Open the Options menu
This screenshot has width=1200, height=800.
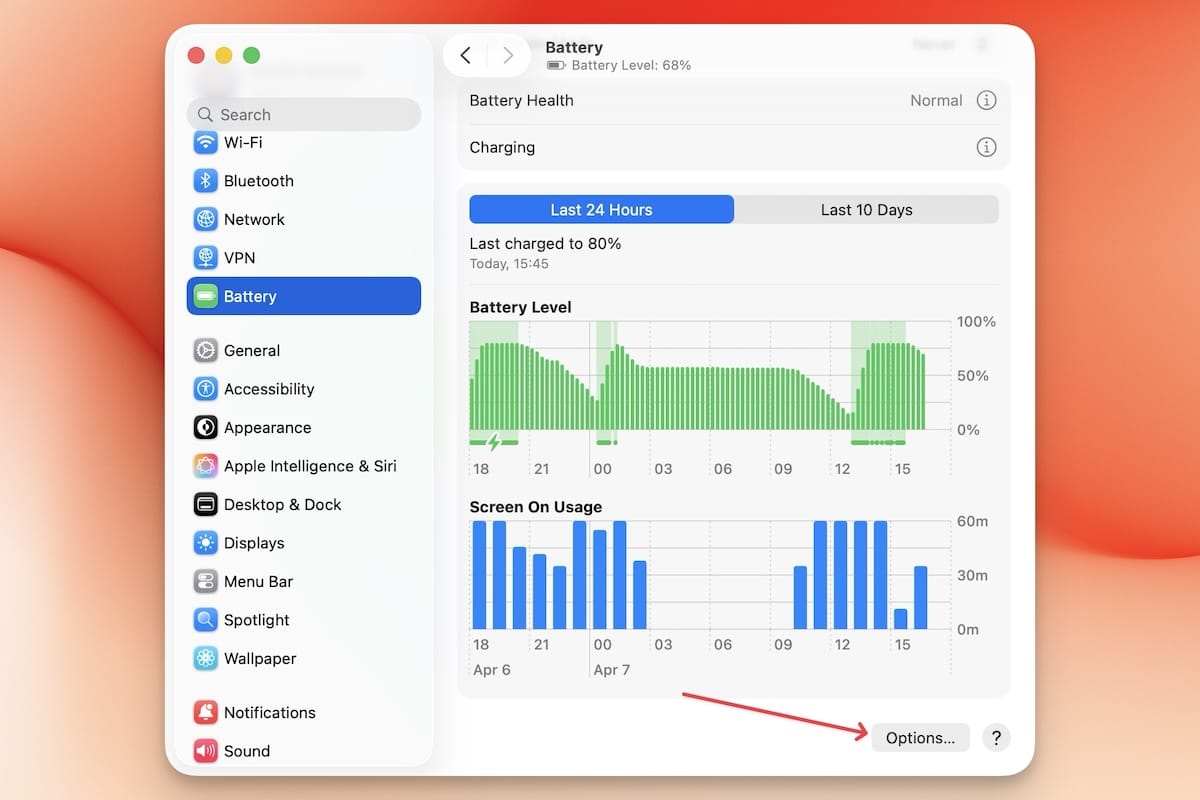pos(920,737)
